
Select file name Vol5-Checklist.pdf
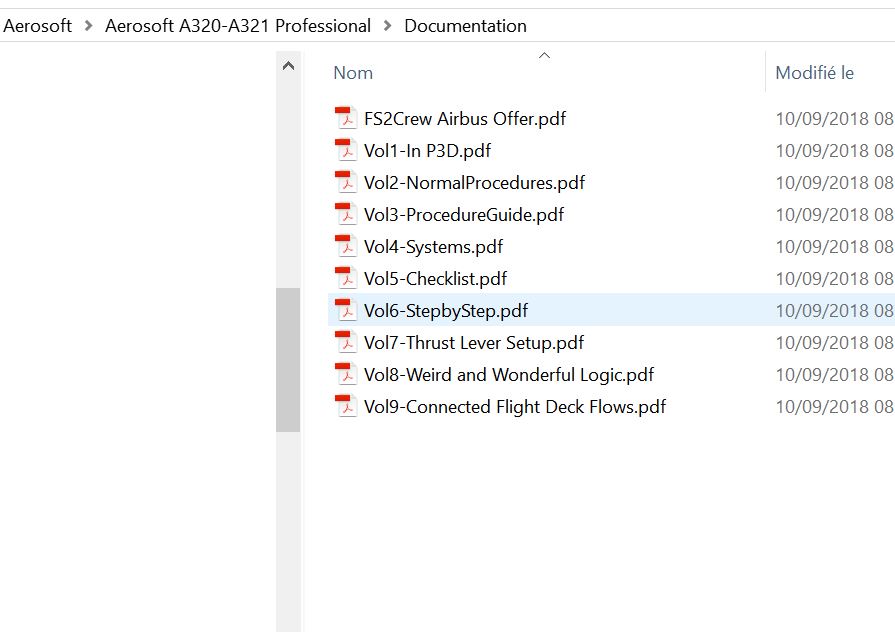point(436,279)
